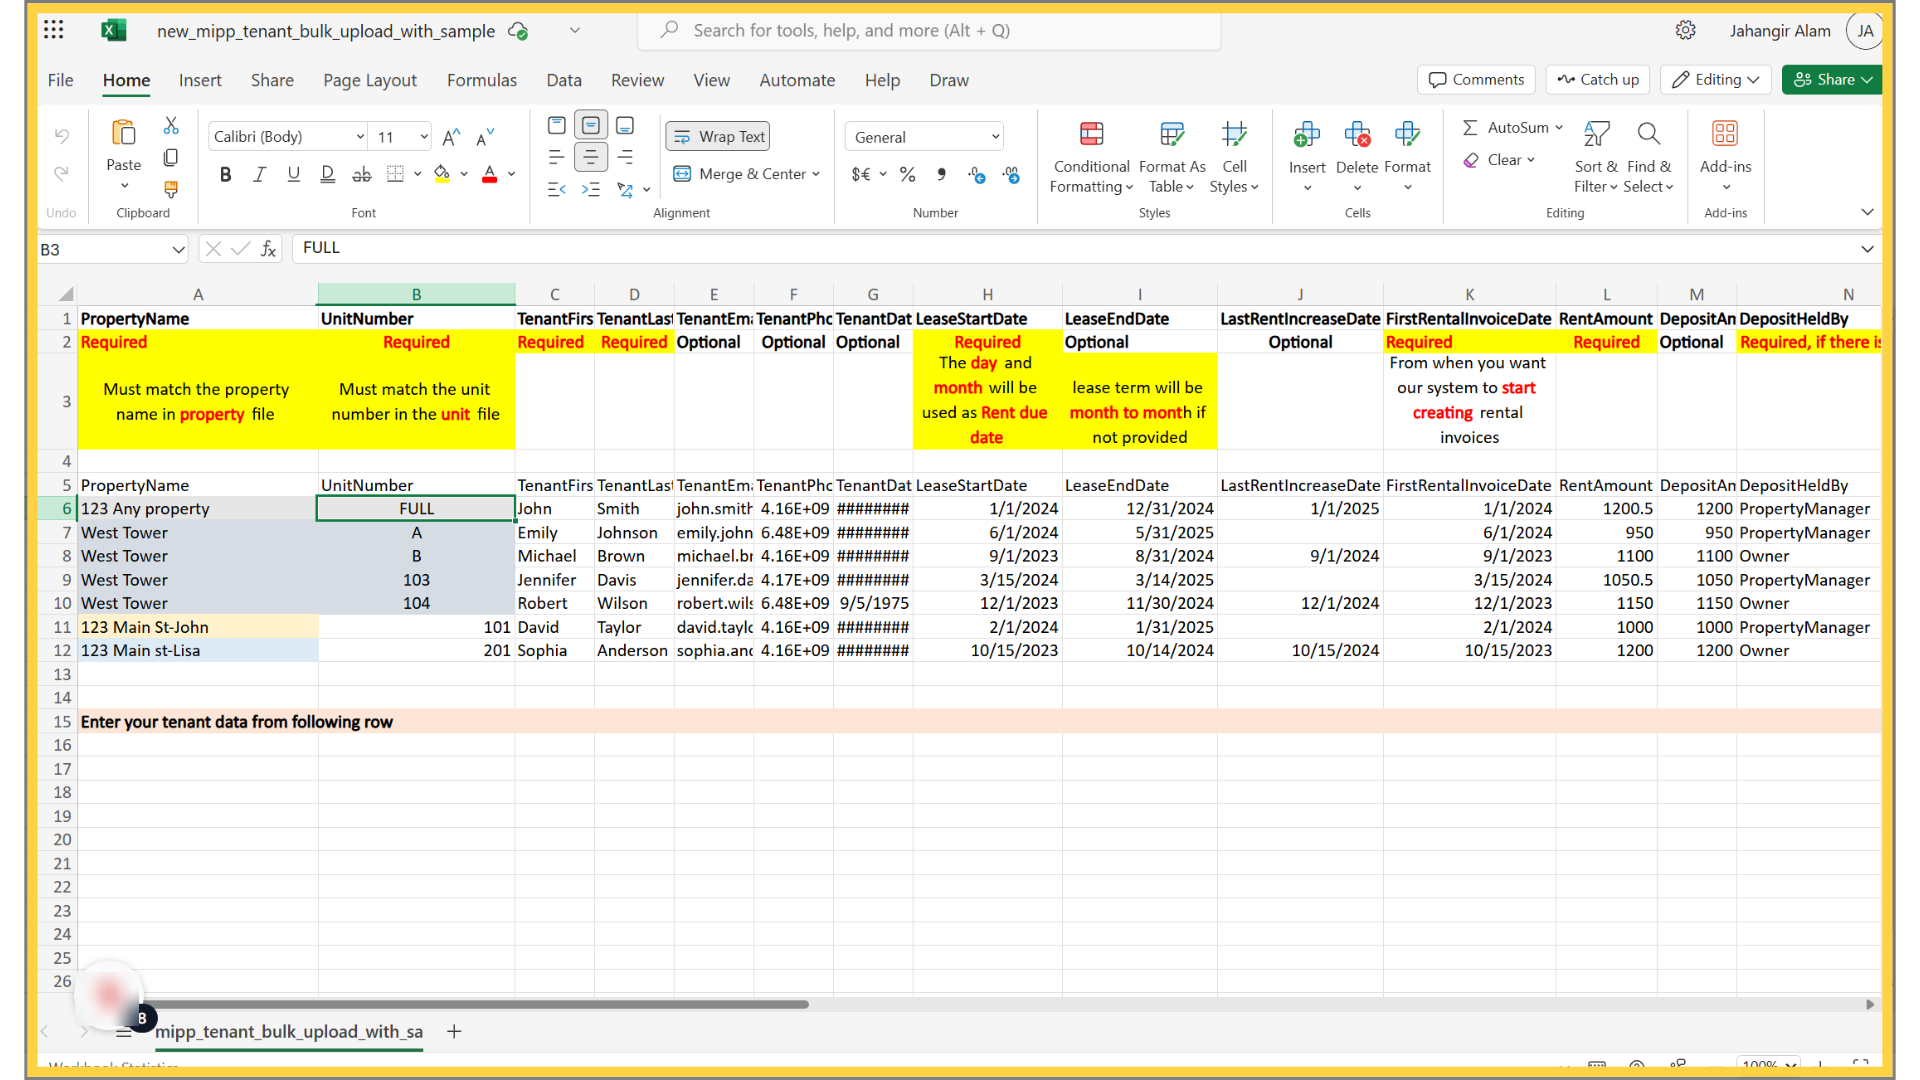This screenshot has height=1080, width=1920.
Task: Toggle center horizontal alignment
Action: 591,158
